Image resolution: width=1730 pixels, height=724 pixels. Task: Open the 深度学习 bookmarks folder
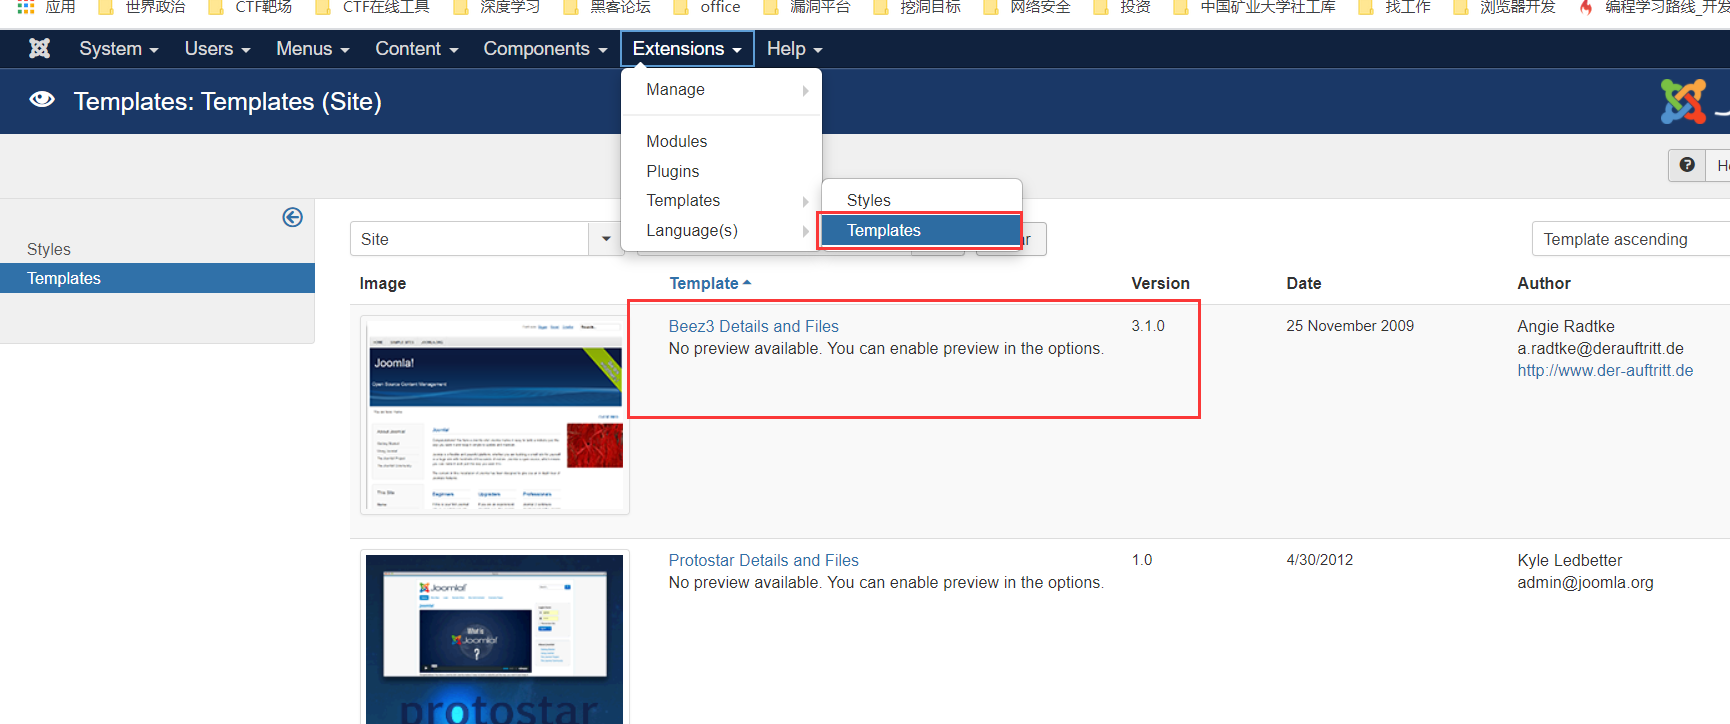tap(496, 7)
